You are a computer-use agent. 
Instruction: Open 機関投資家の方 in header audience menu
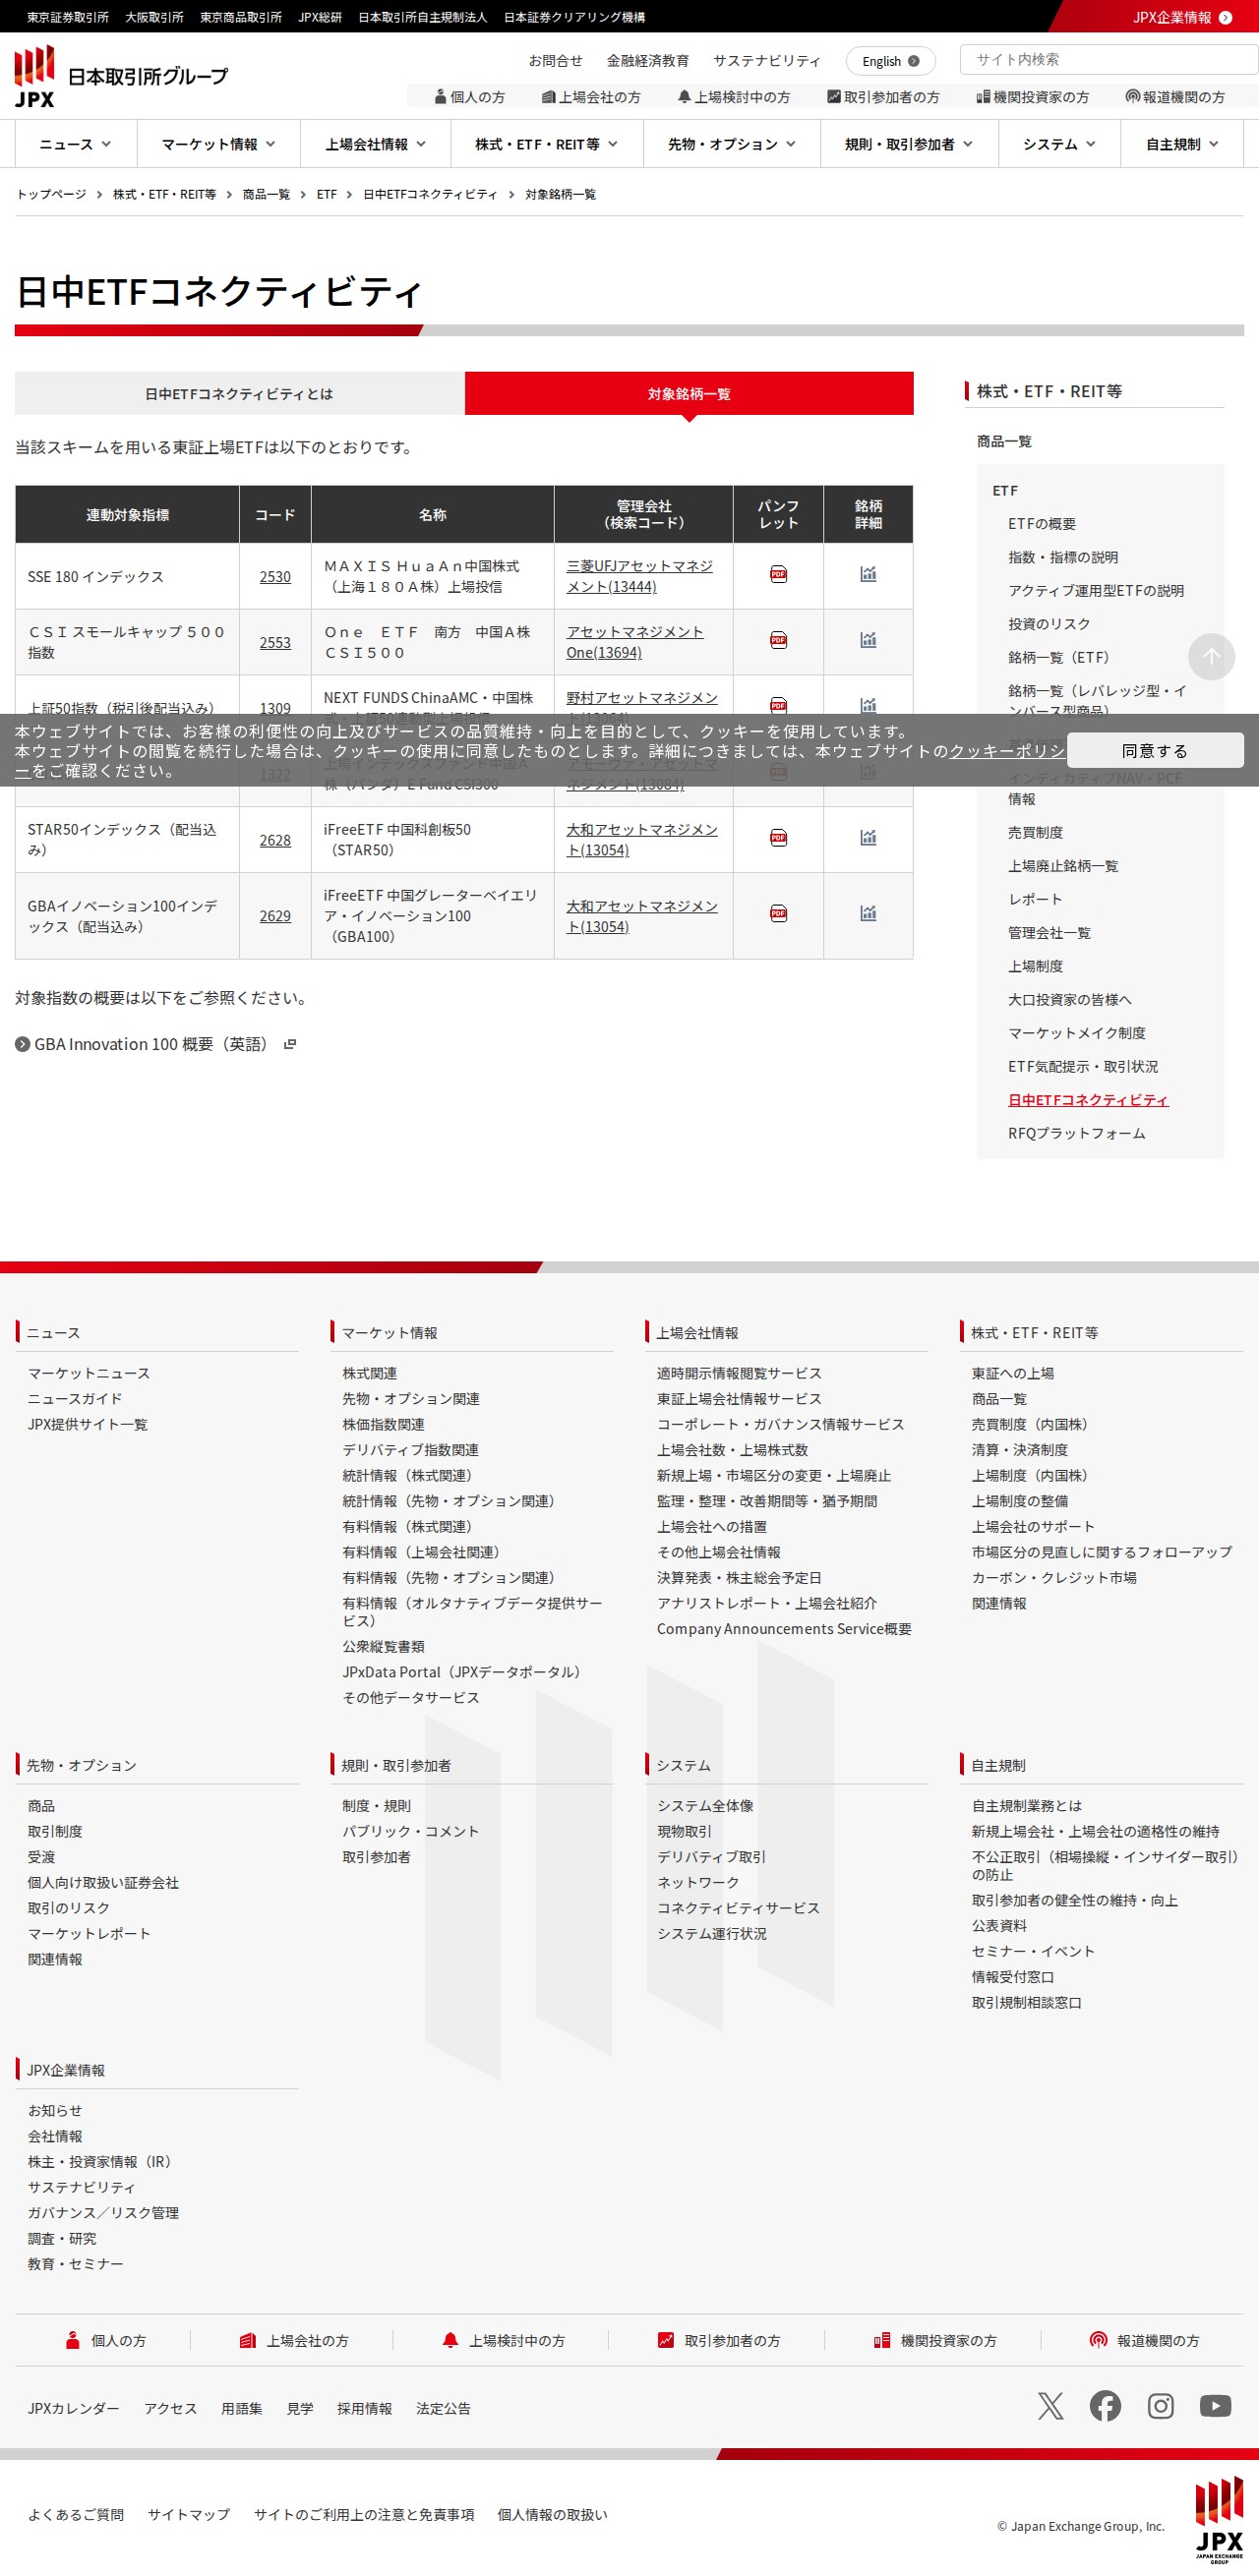[x=1033, y=97]
